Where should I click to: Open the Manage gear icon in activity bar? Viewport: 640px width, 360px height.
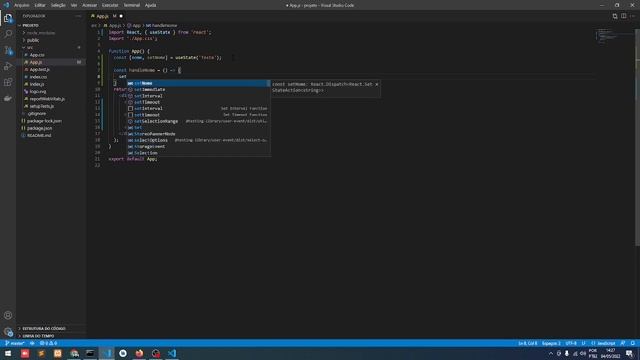tap(8, 331)
